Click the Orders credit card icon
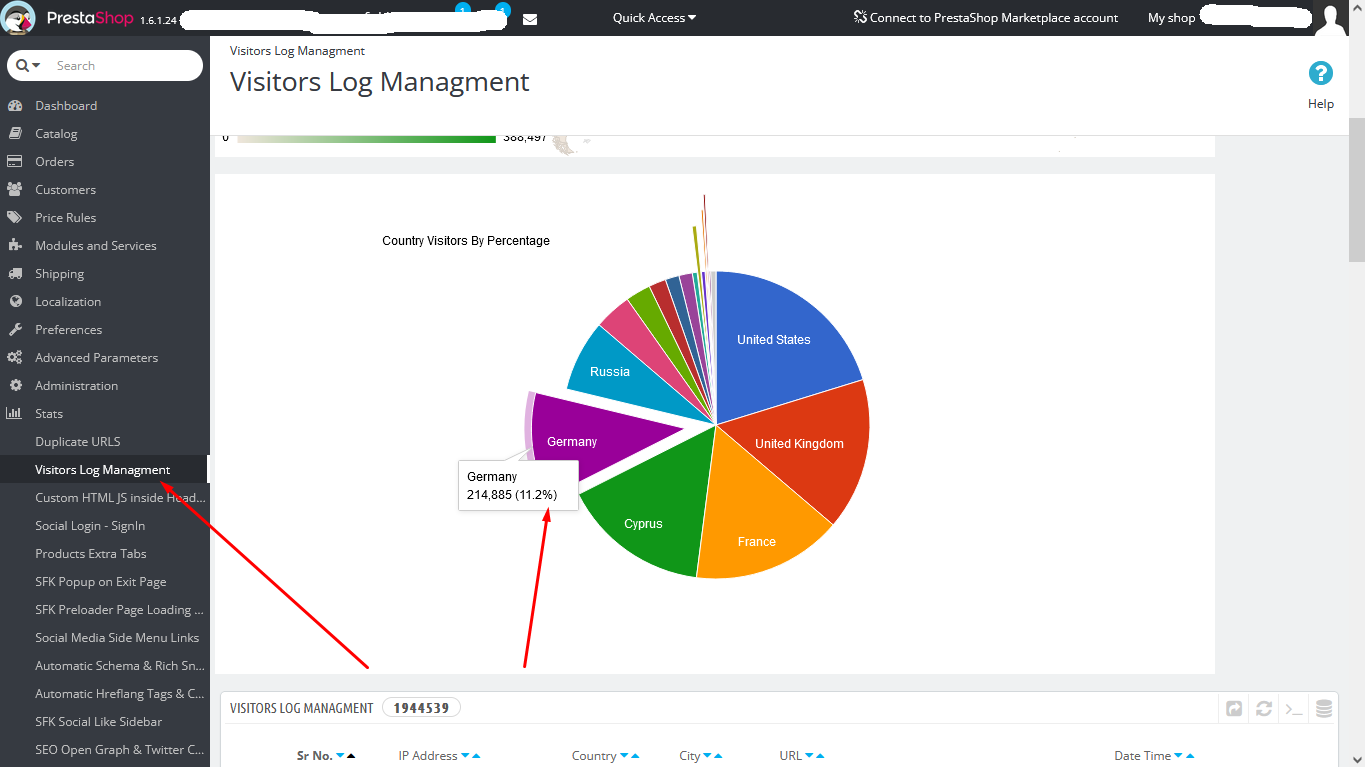This screenshot has height=767, width=1365. (15, 162)
